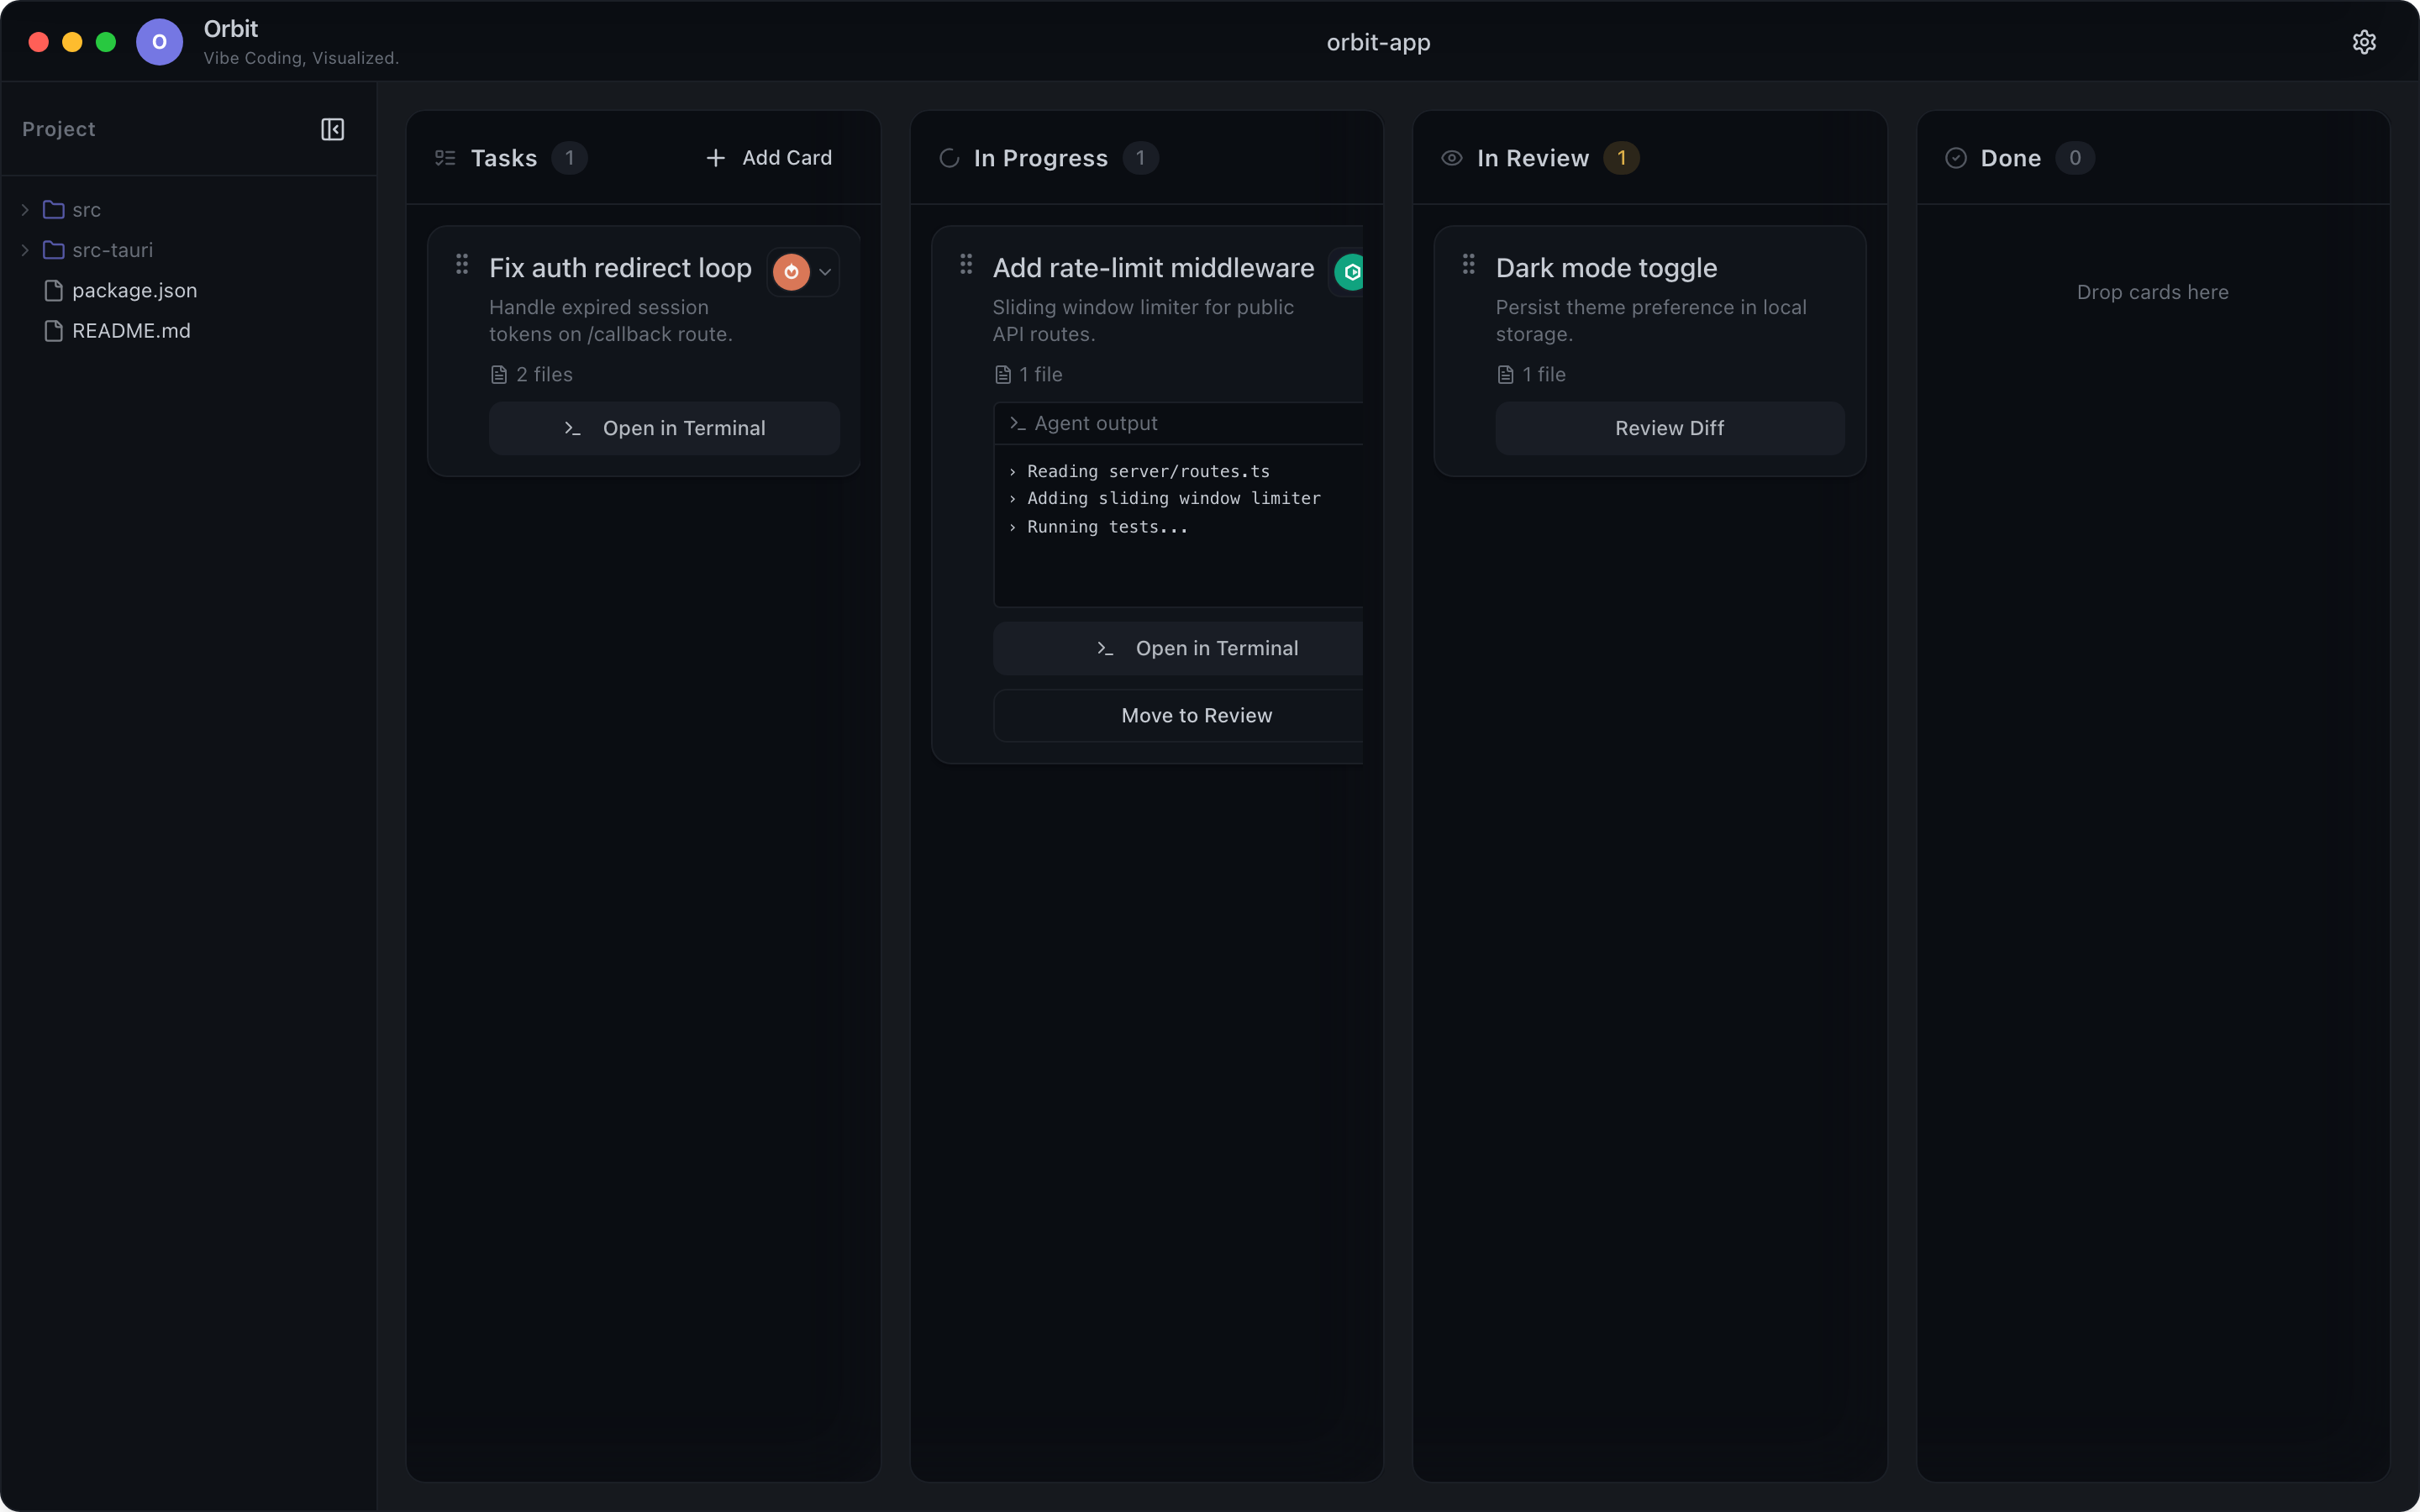
Task: Click the In Review eye icon
Action: tap(1452, 158)
